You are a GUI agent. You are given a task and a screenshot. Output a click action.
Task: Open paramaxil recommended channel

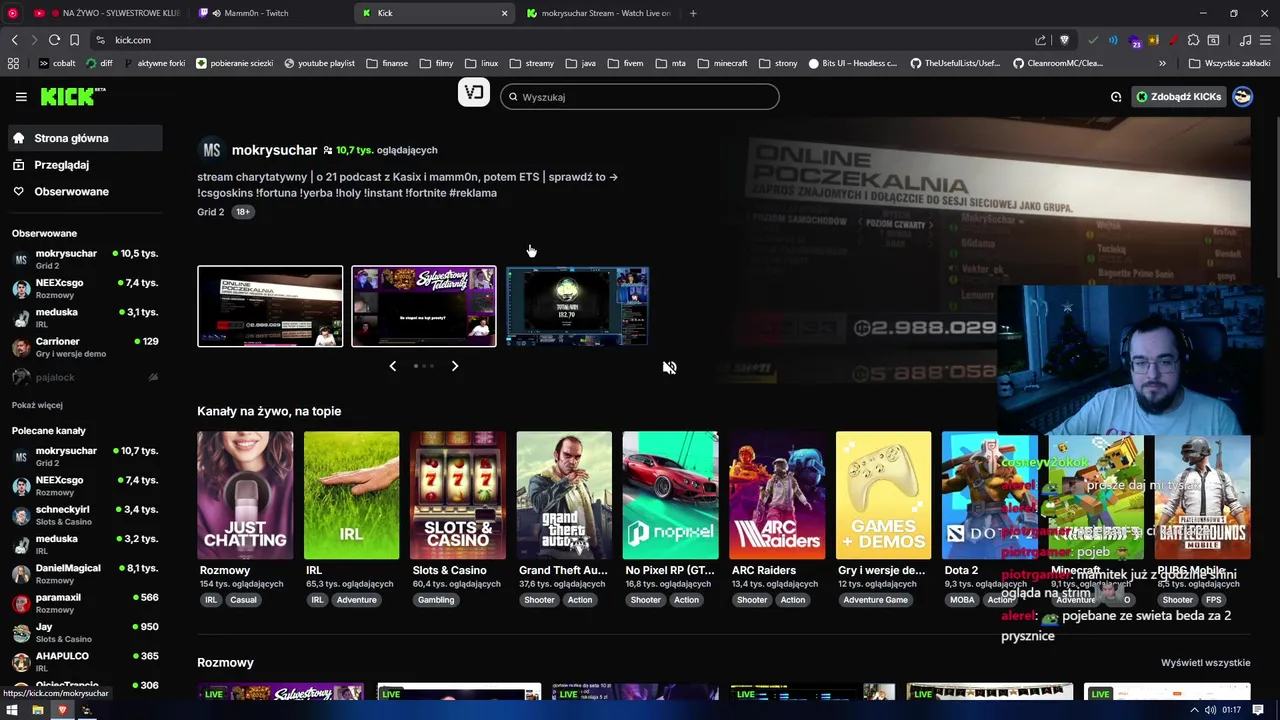point(85,603)
